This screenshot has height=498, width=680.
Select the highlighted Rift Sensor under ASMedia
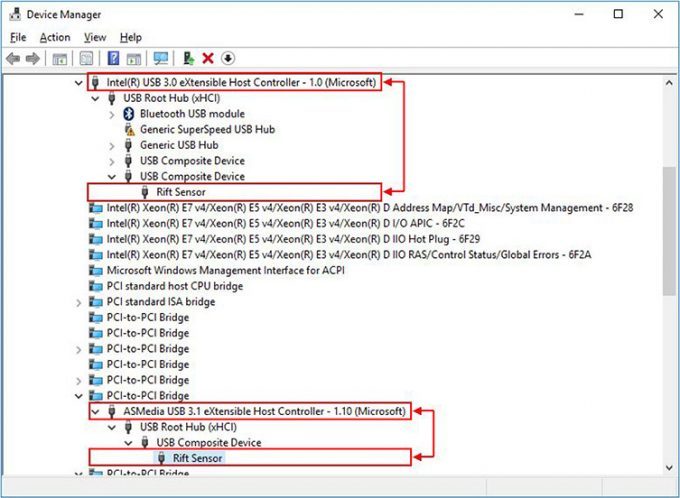click(x=197, y=458)
